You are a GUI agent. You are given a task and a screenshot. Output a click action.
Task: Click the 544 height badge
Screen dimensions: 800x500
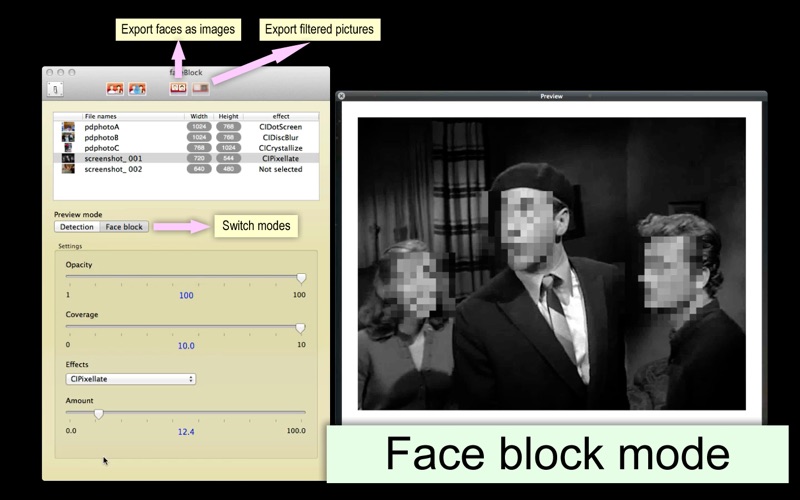pos(229,158)
